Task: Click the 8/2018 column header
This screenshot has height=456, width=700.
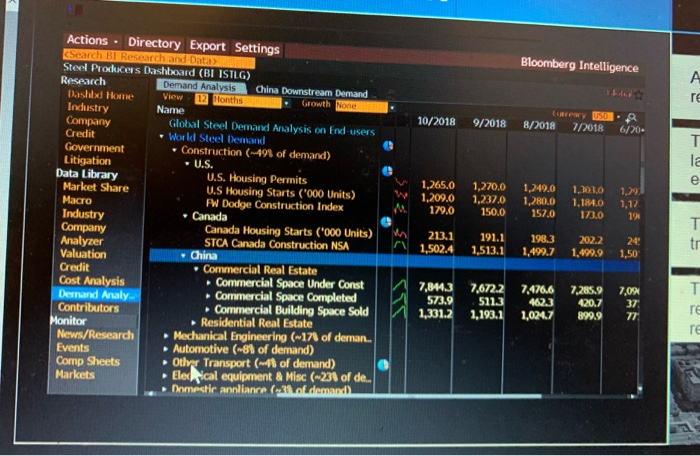Action: point(539,125)
